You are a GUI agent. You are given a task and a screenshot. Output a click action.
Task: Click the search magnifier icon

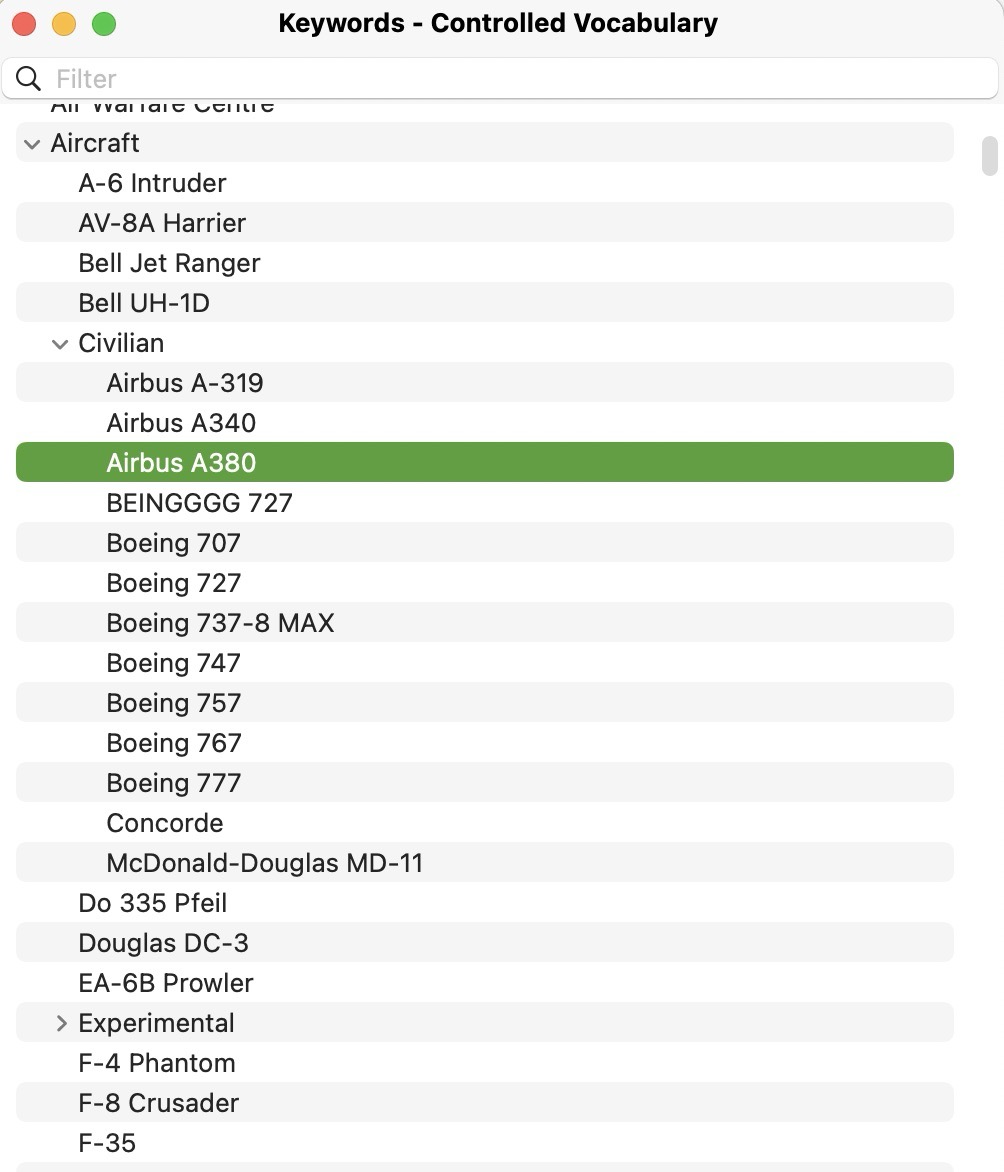pos(29,79)
